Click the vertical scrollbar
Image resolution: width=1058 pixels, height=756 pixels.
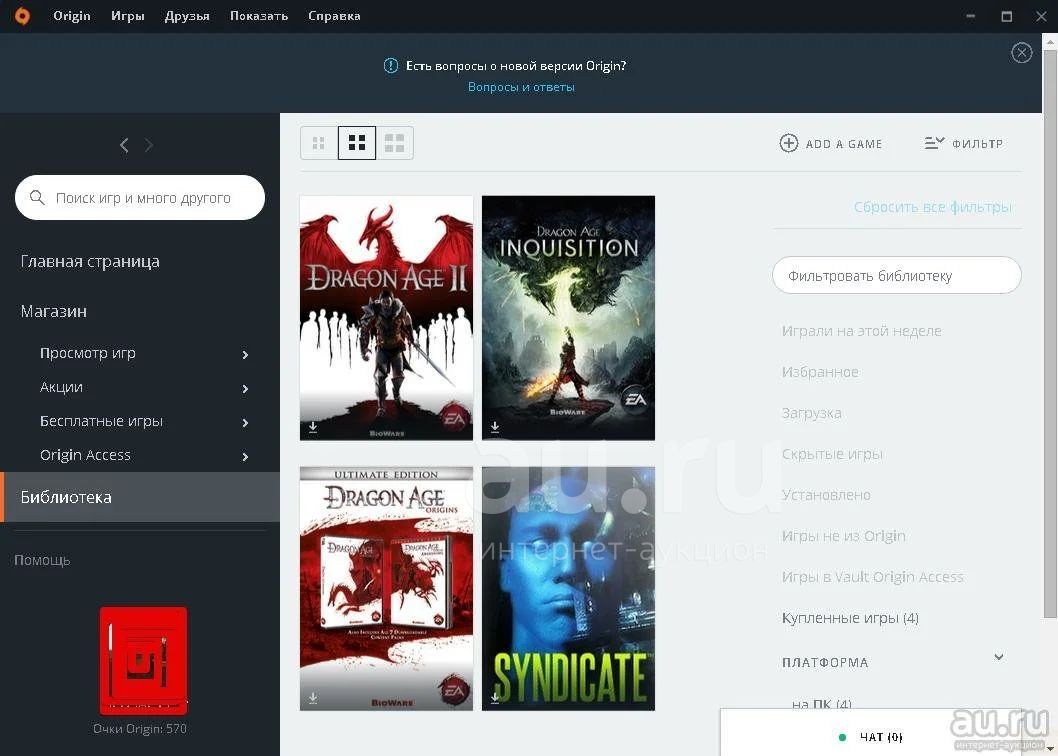1050,331
